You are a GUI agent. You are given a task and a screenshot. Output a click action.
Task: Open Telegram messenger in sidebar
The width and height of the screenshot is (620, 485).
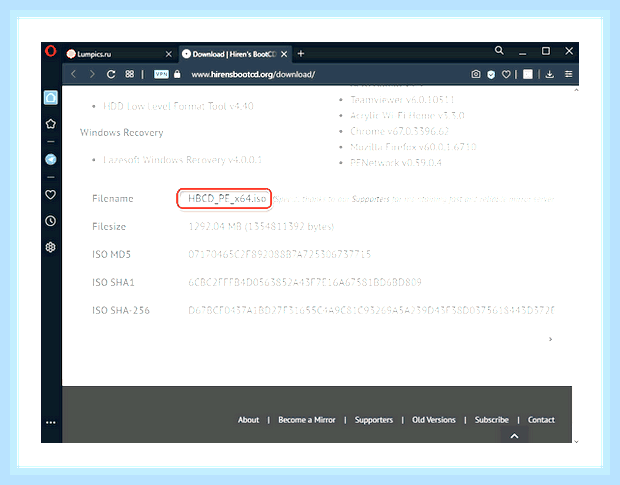point(51,159)
